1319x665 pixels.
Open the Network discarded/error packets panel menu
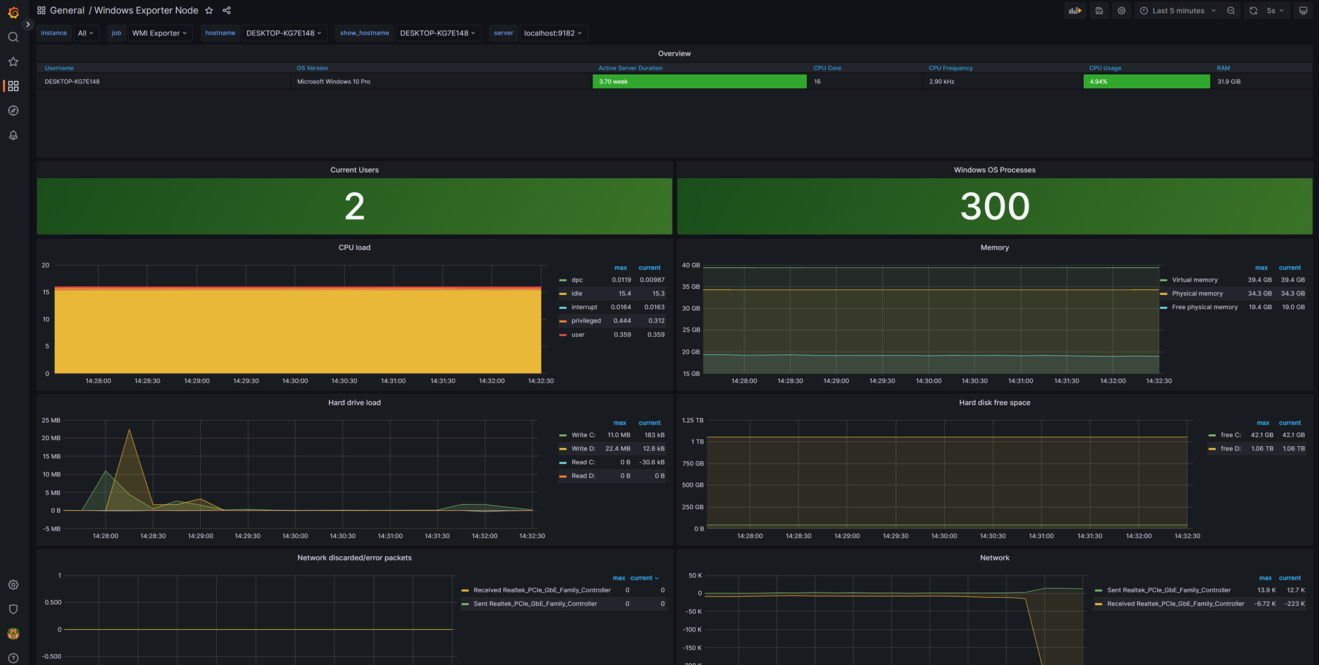tap(354, 558)
